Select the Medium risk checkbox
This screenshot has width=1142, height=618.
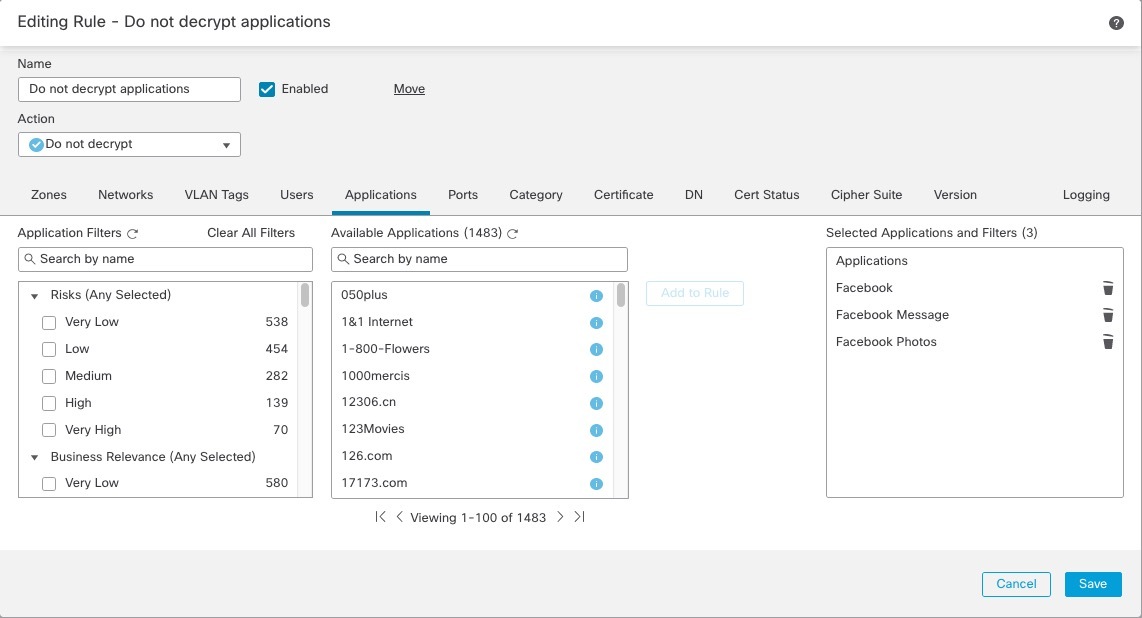coord(48,376)
